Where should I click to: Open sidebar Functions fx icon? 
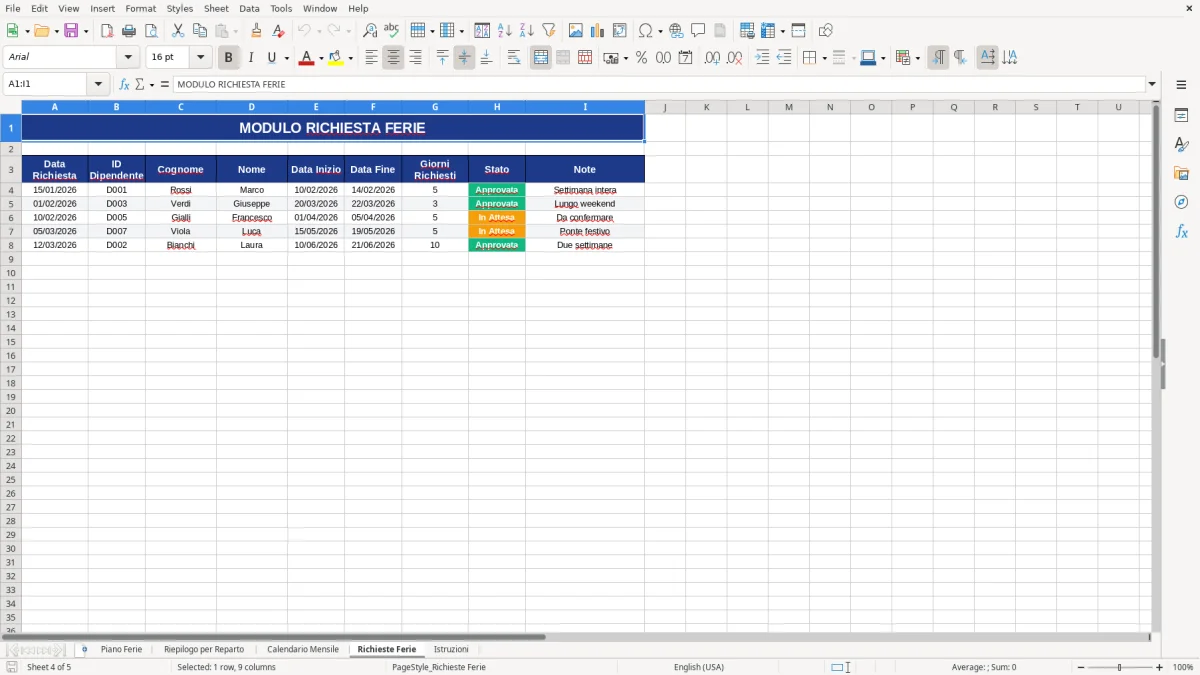pyautogui.click(x=1181, y=232)
